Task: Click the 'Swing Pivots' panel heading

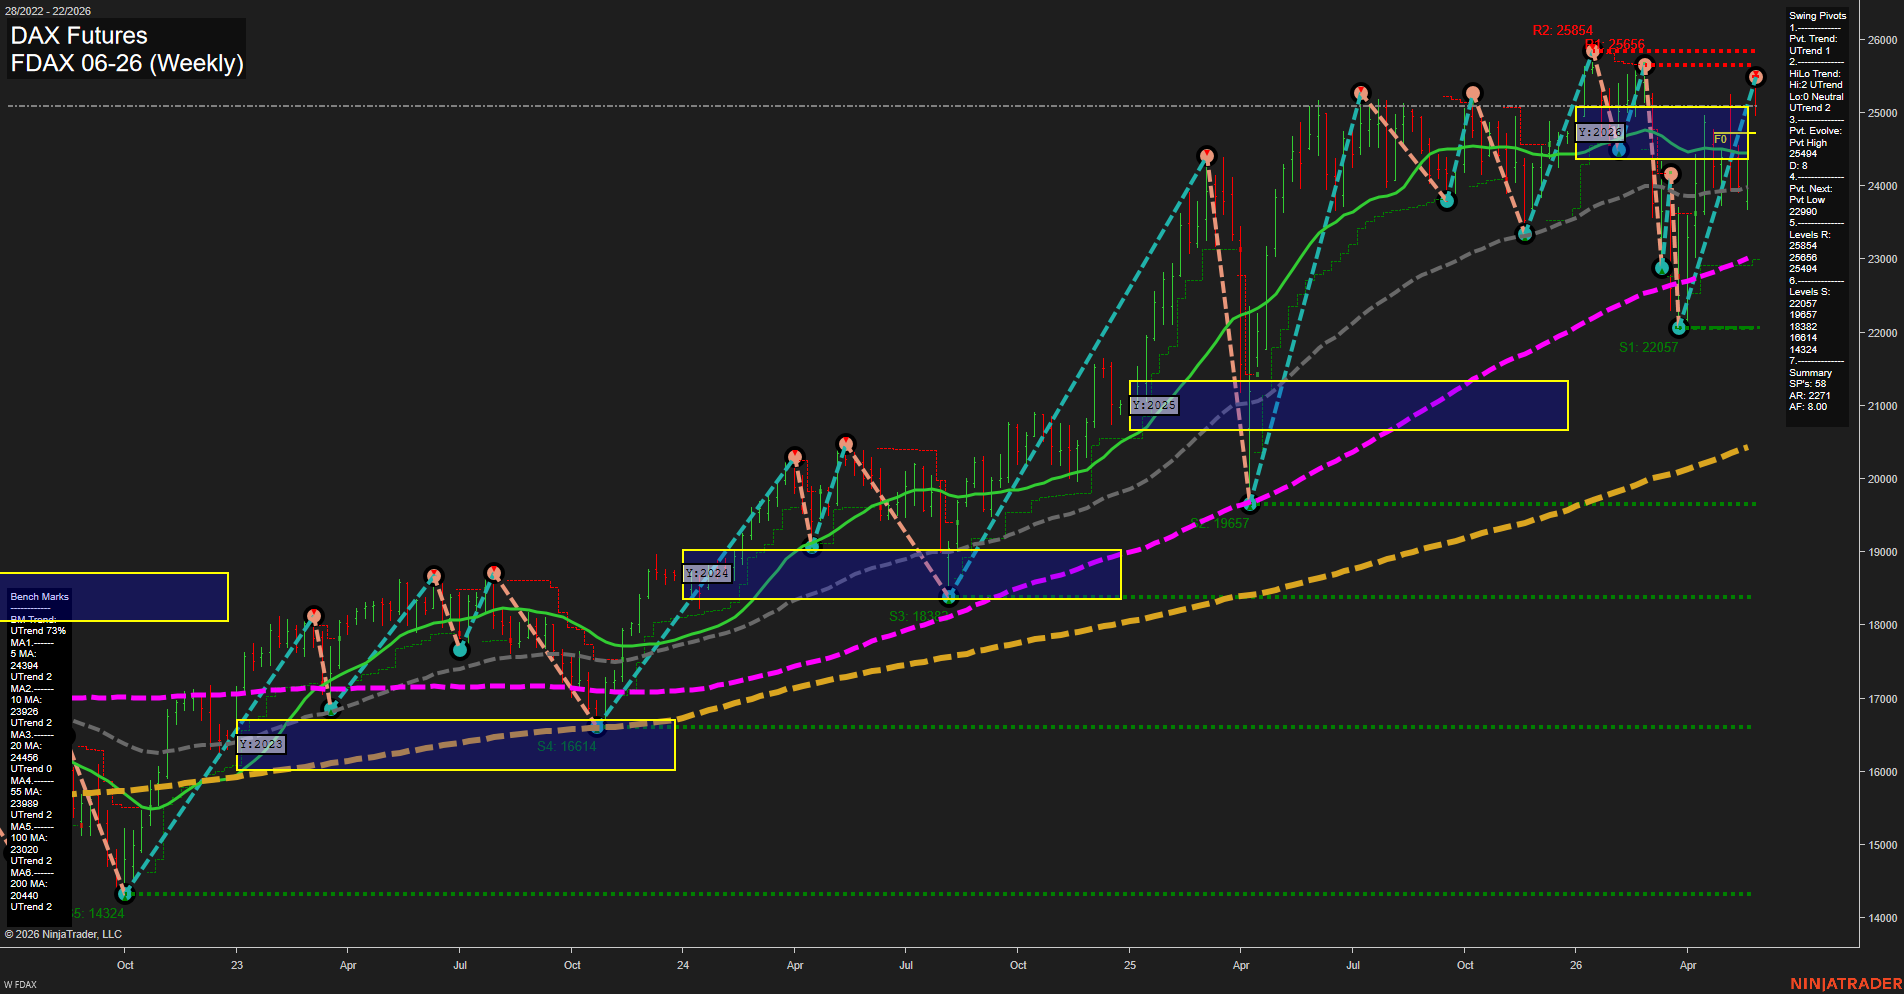Action: [1818, 16]
